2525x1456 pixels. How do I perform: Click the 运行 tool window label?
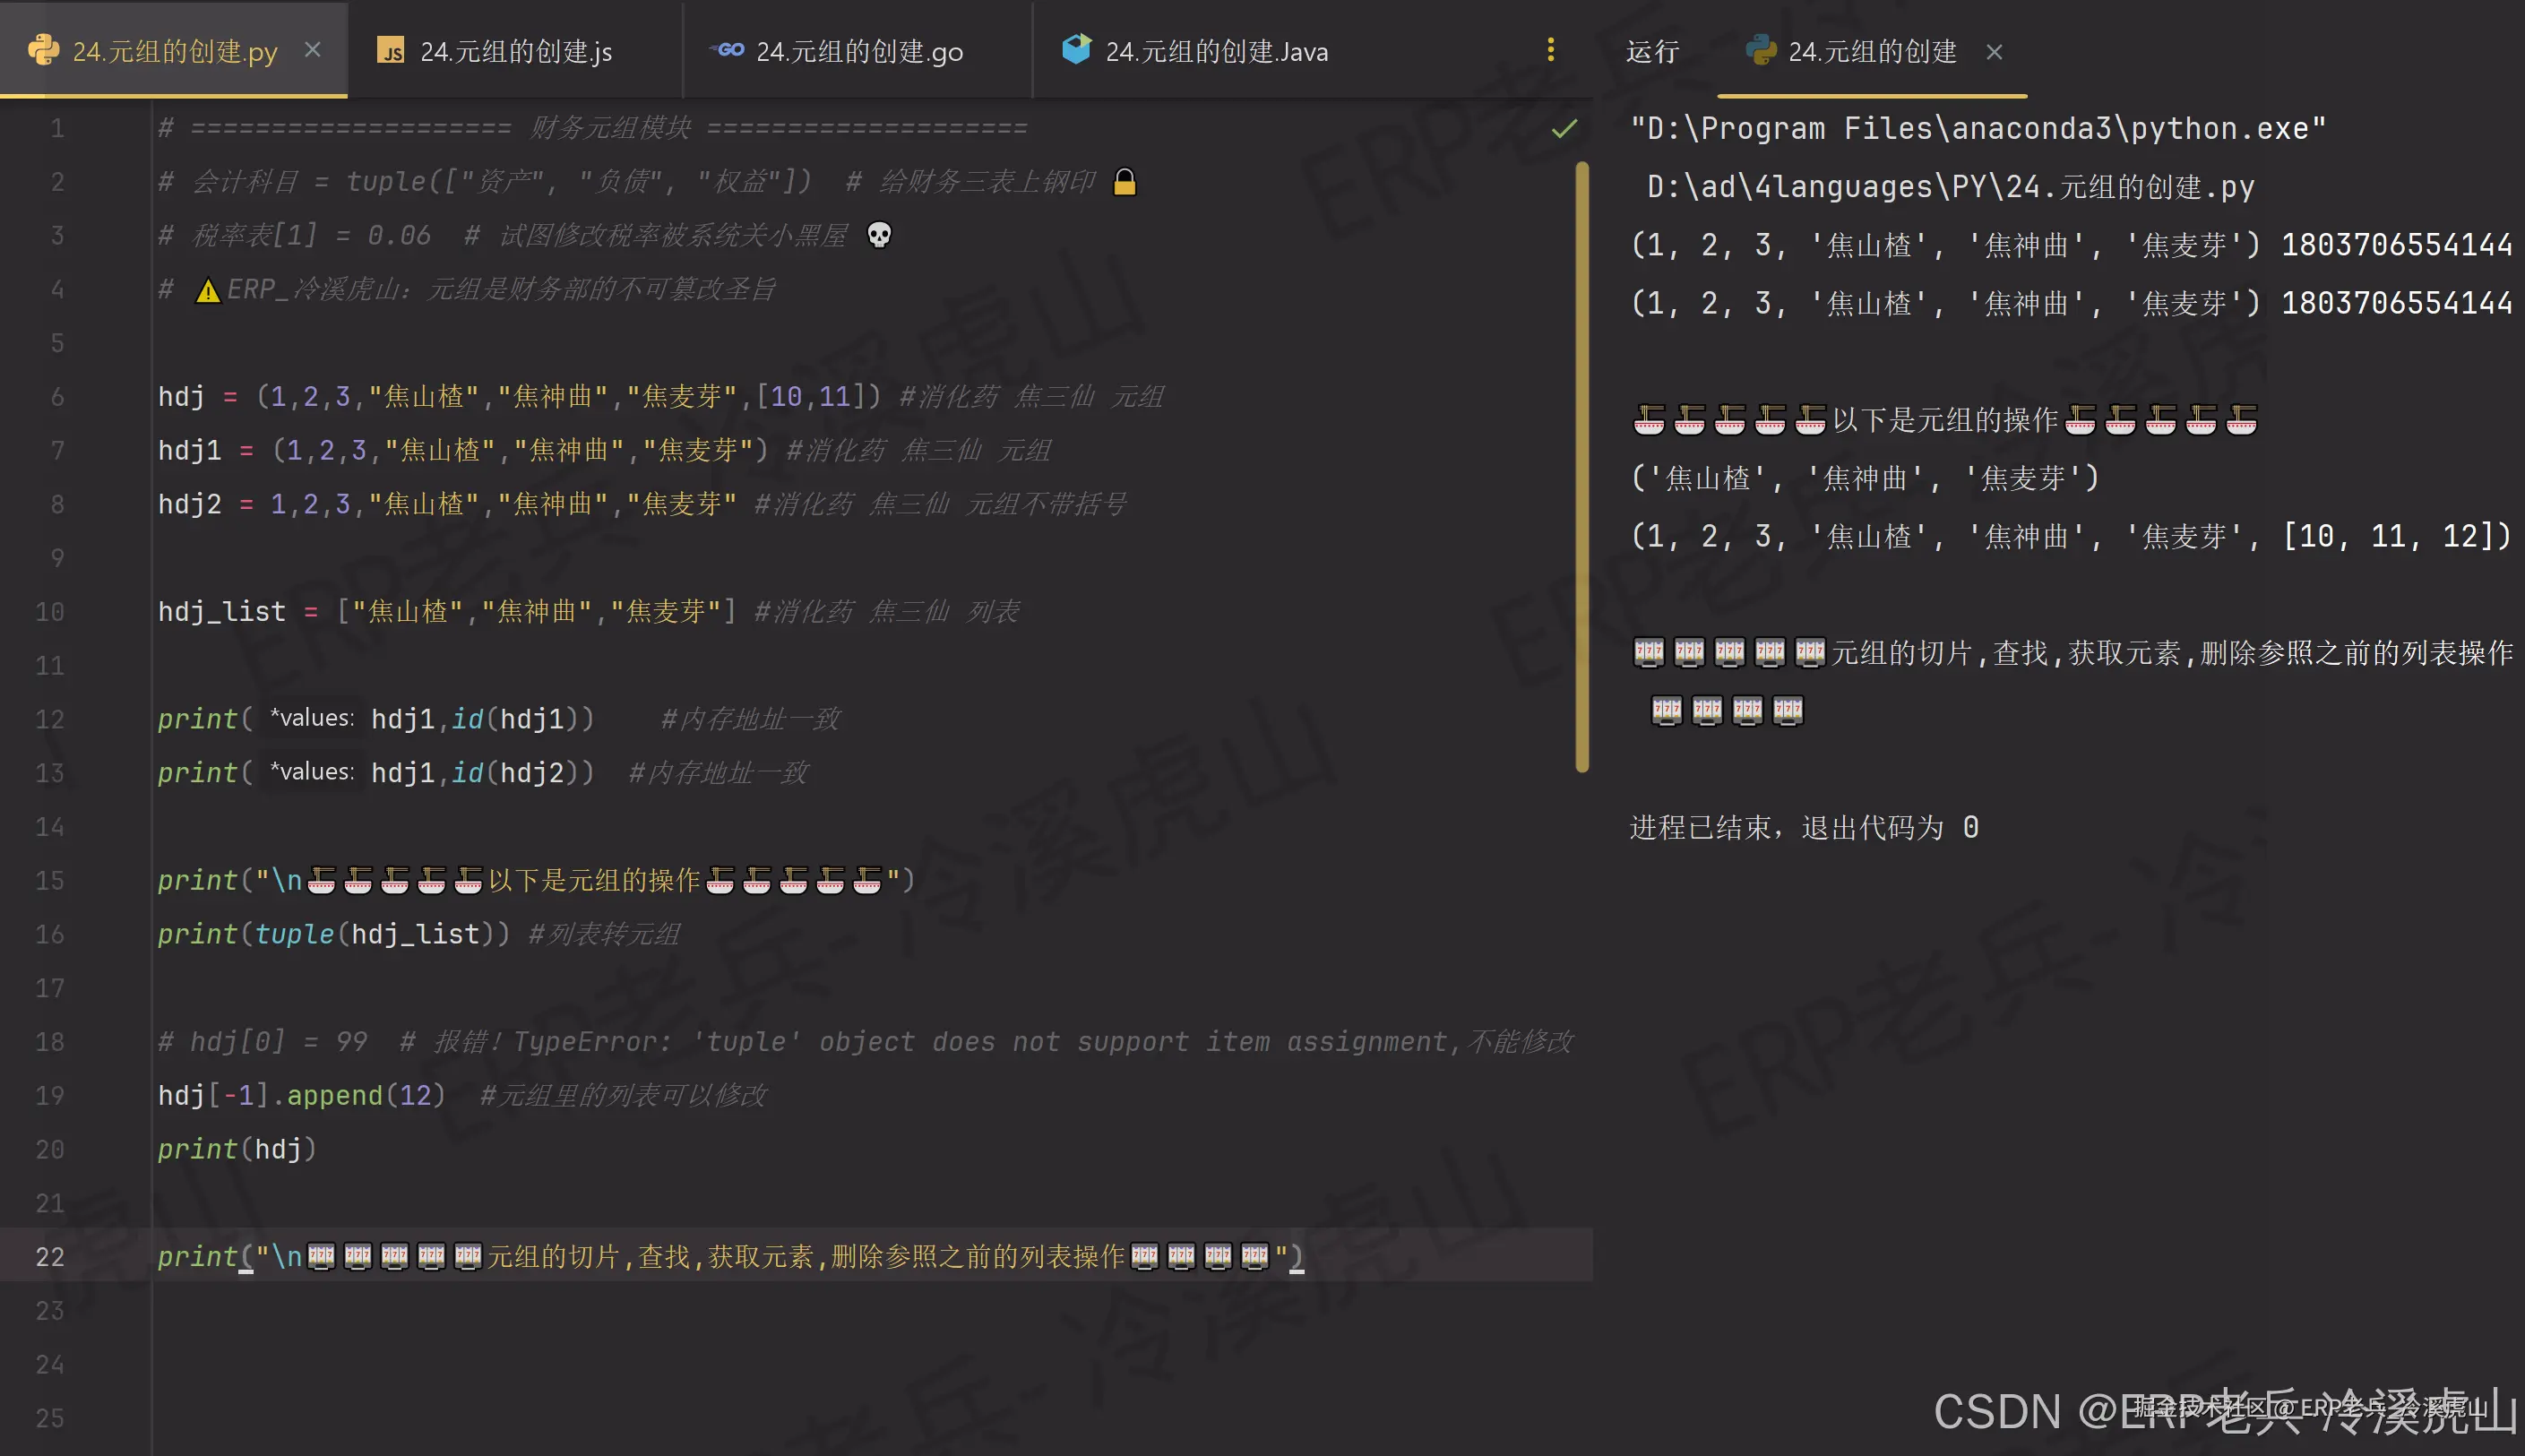tap(1652, 51)
